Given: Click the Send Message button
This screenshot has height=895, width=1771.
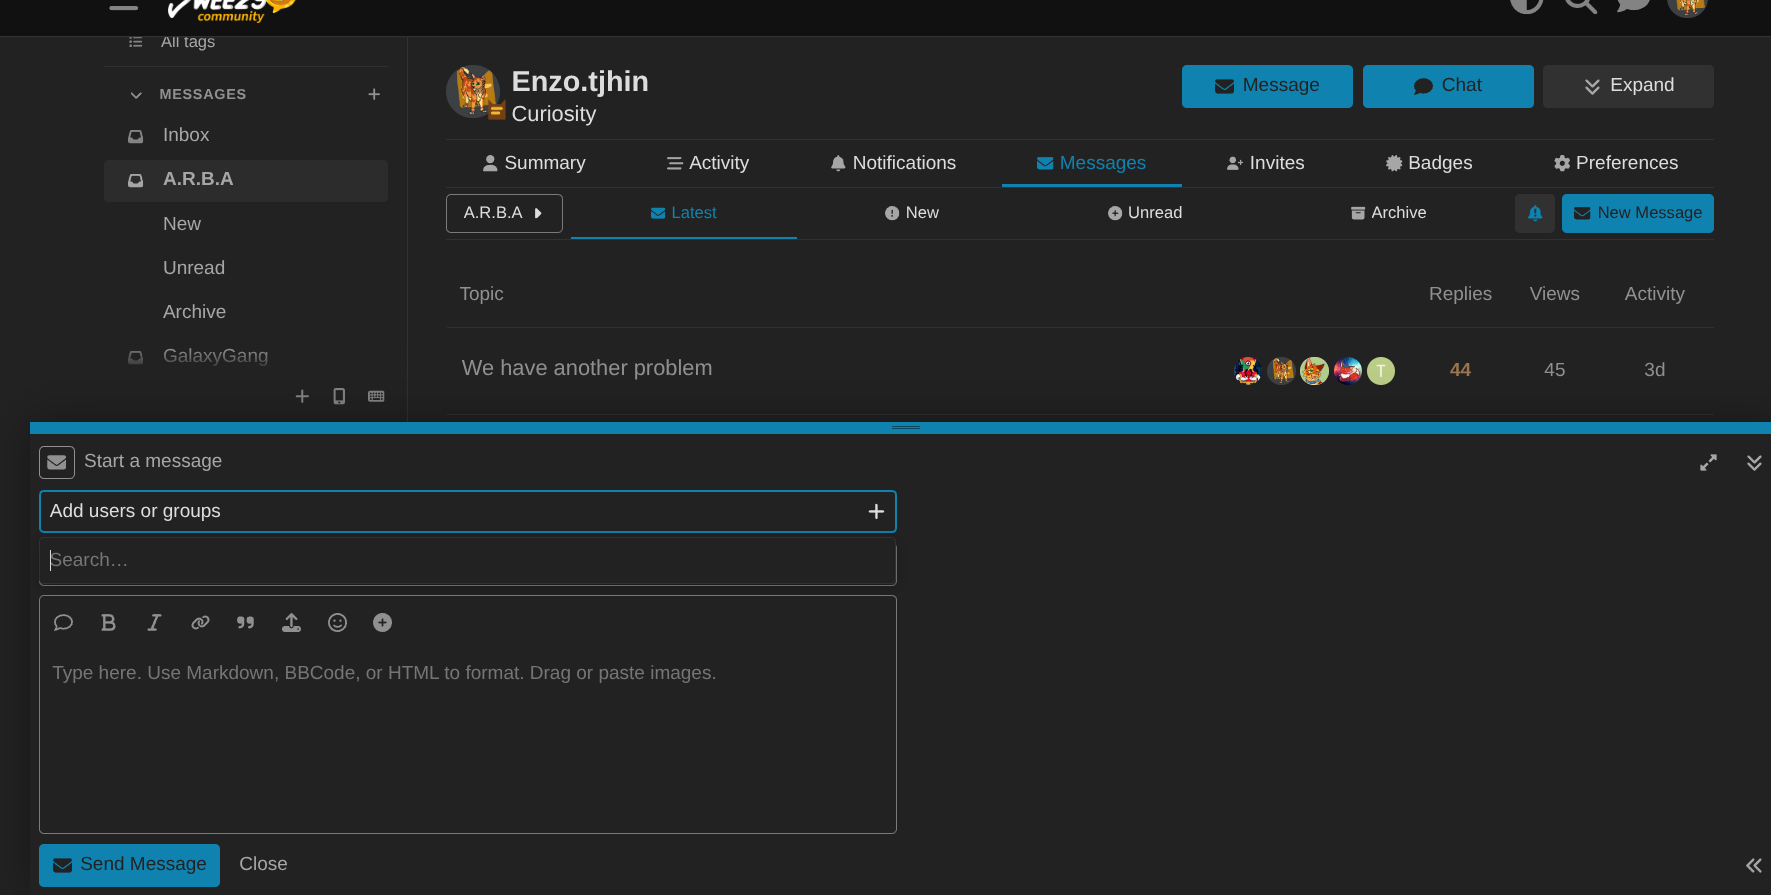Looking at the screenshot, I should tap(129, 864).
